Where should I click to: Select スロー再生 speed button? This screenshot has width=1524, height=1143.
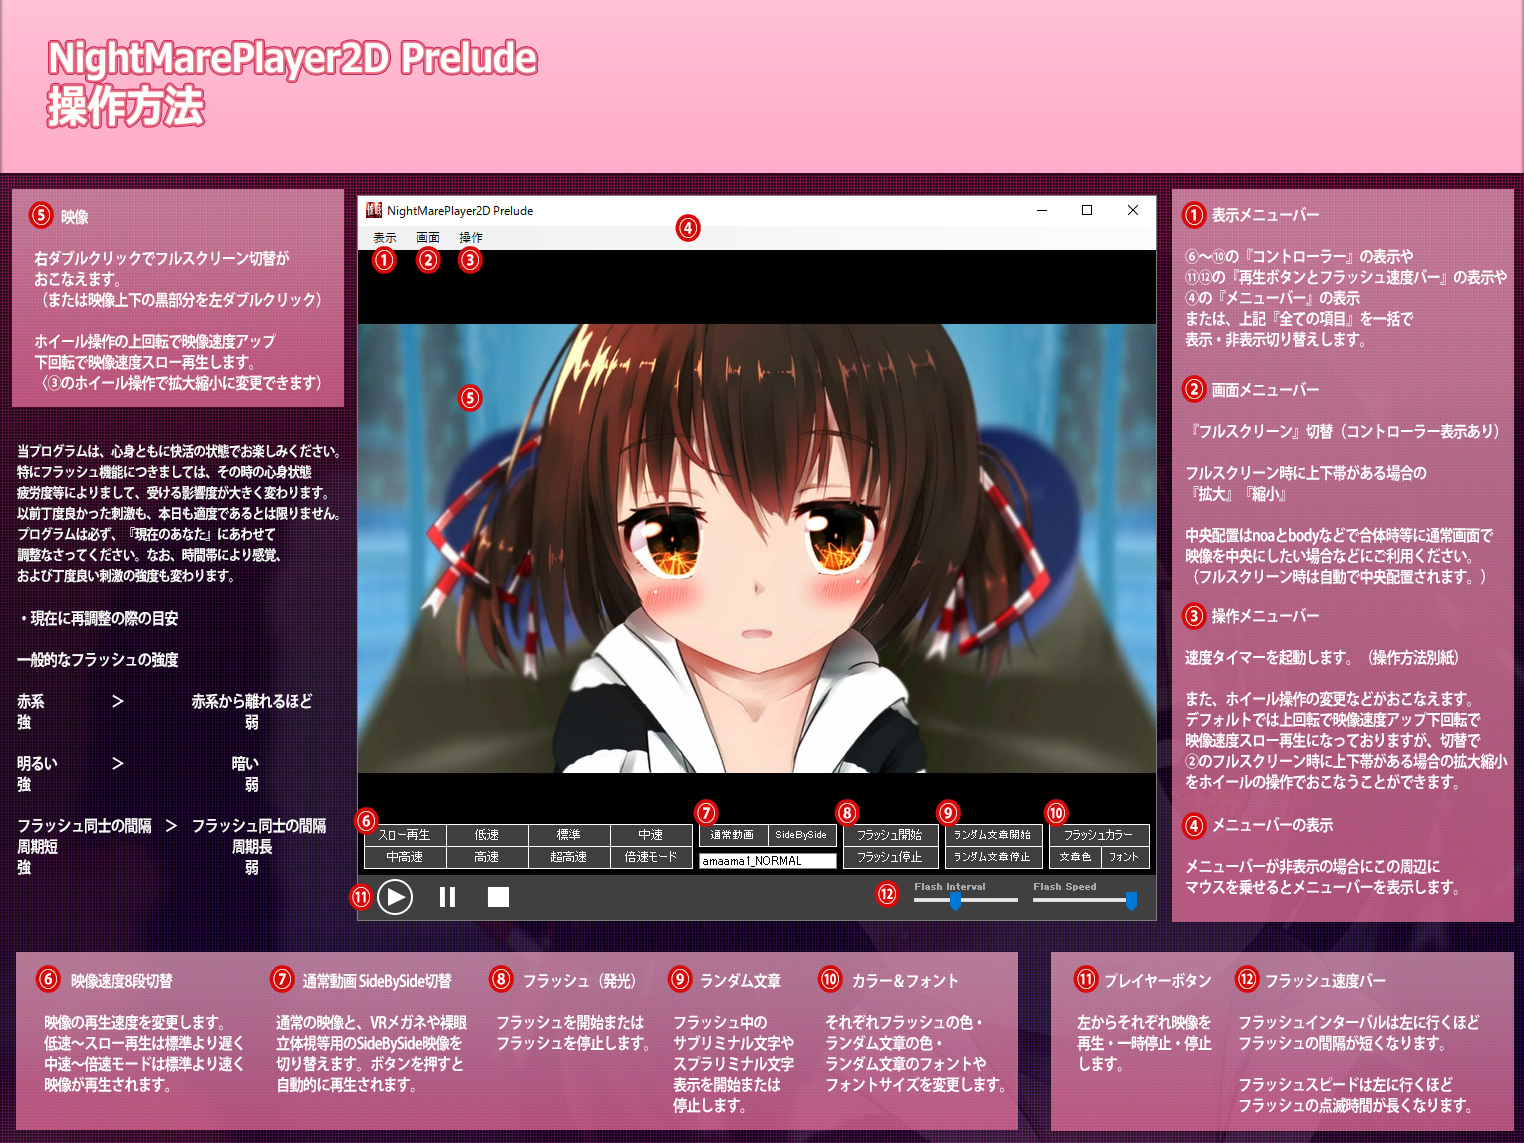coord(405,835)
